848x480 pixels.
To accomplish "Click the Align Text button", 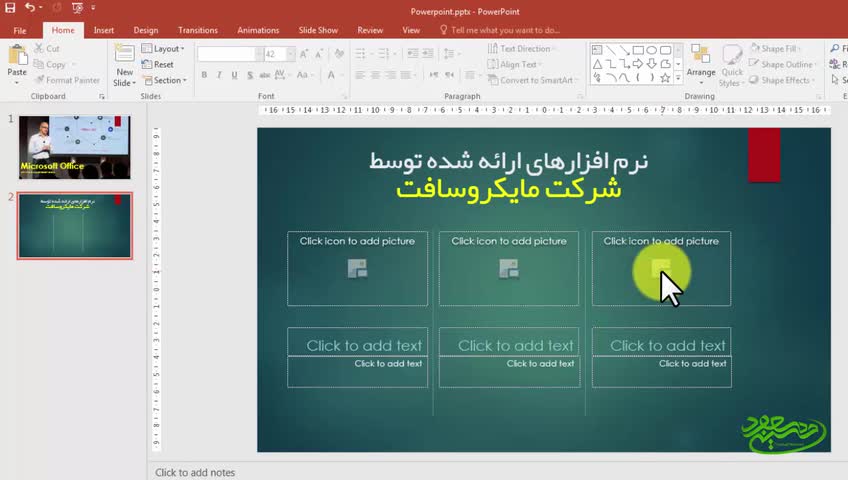I will pos(515,64).
